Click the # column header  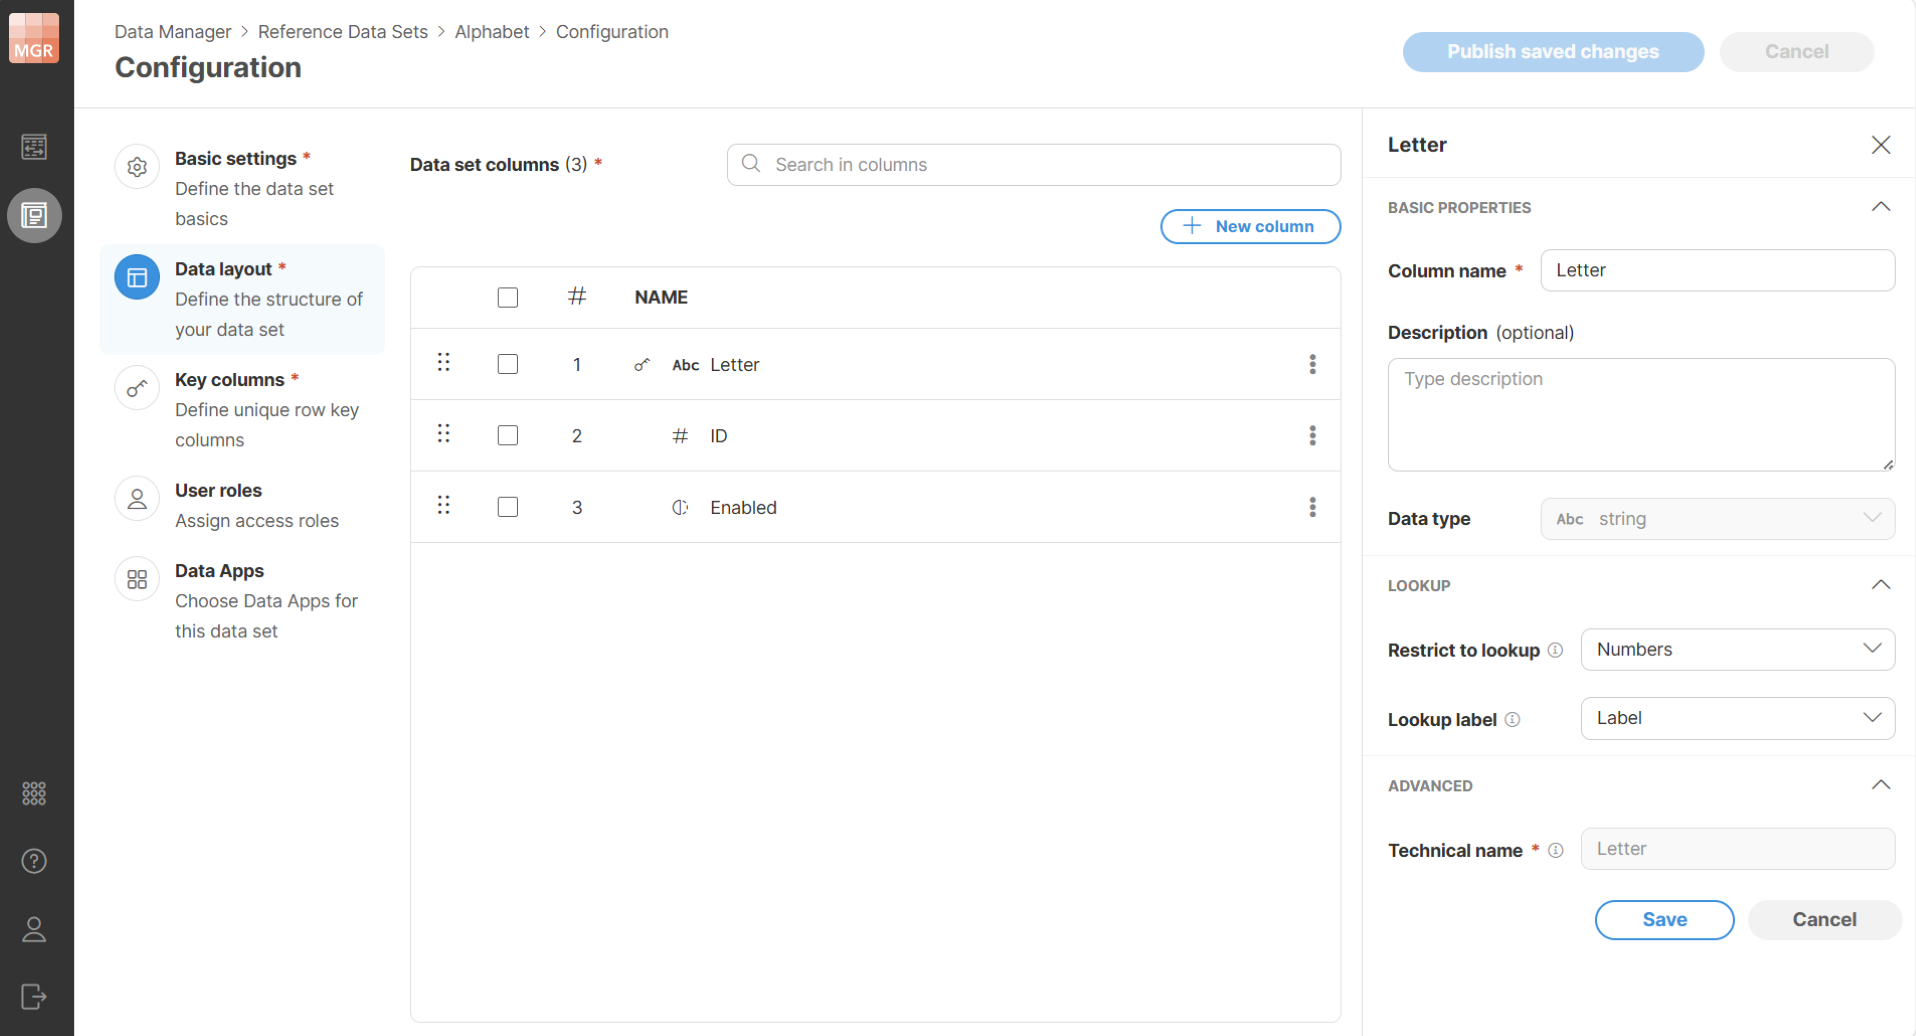576,296
